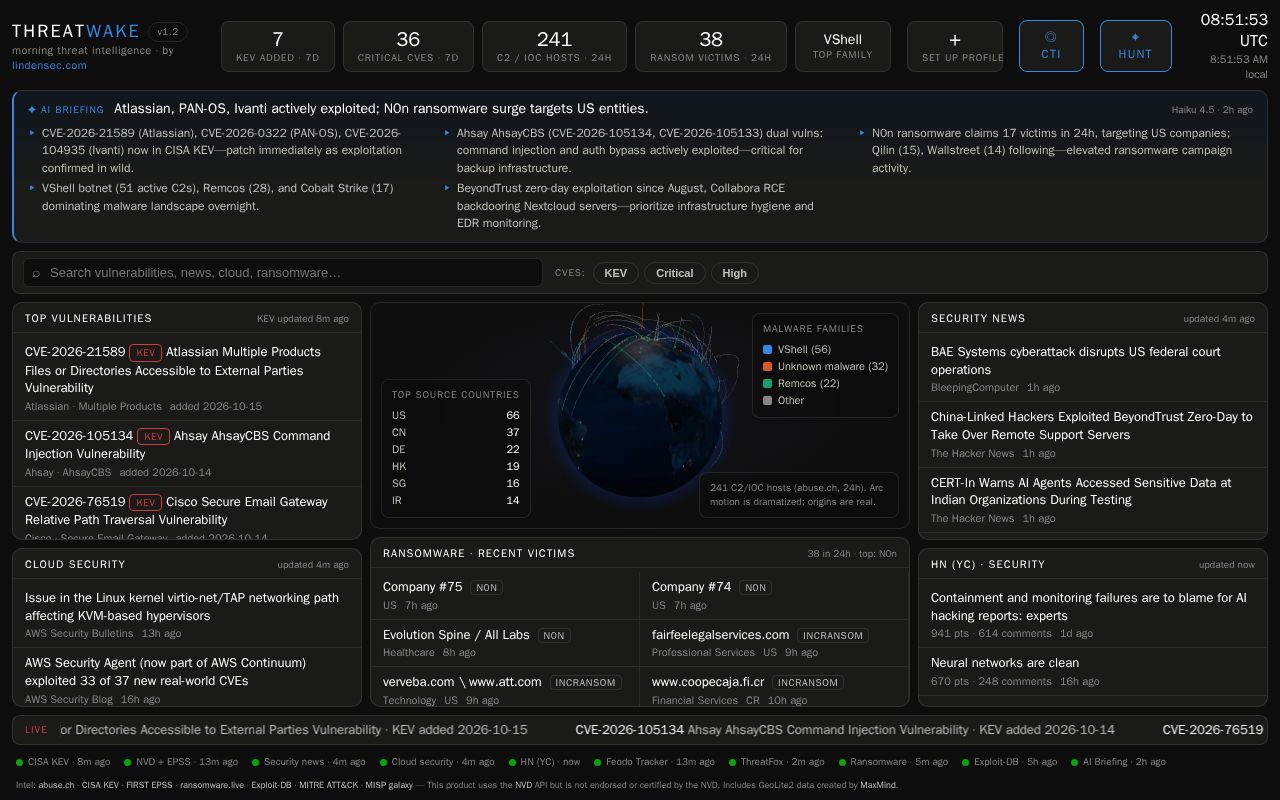This screenshot has height=800, width=1280.
Task: Click the 36 Critical CVEs stat tile
Action: point(408,46)
